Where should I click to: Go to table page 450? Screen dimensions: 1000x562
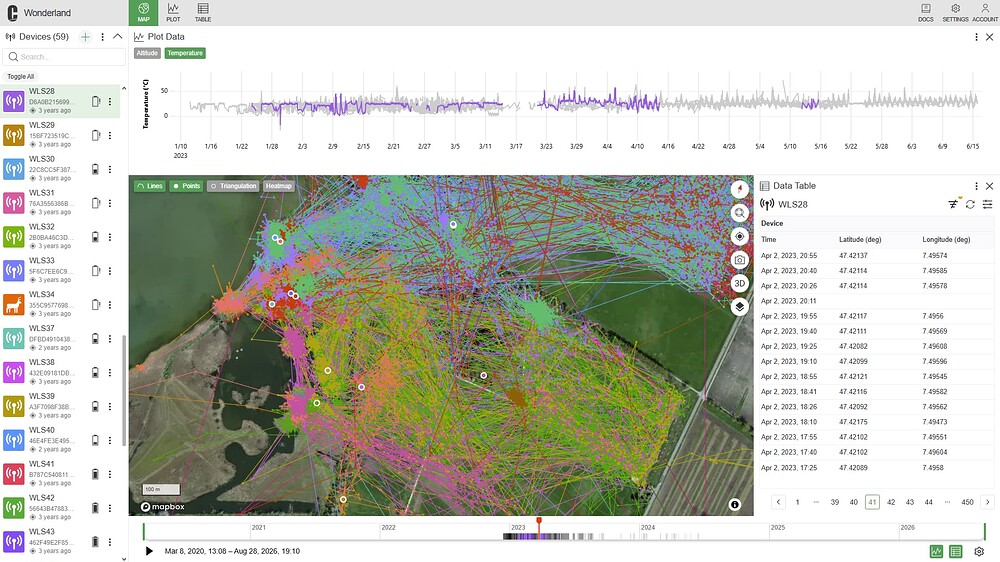point(967,502)
